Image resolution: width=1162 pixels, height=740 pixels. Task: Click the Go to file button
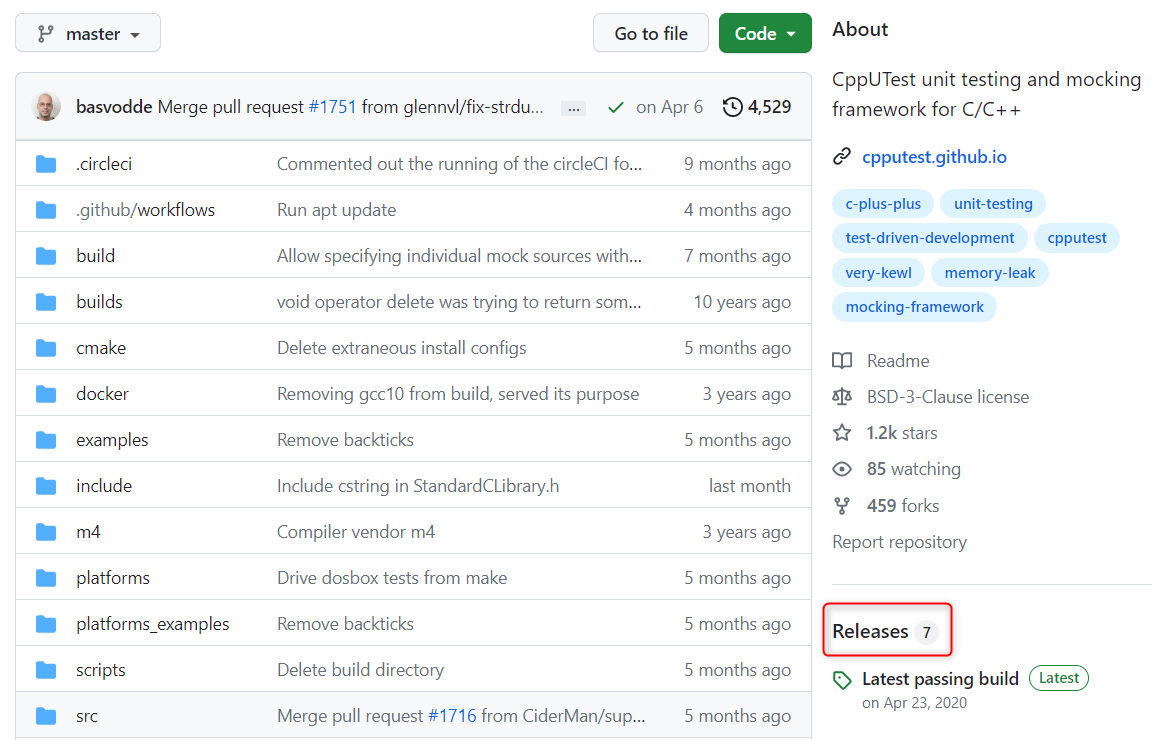[650, 33]
